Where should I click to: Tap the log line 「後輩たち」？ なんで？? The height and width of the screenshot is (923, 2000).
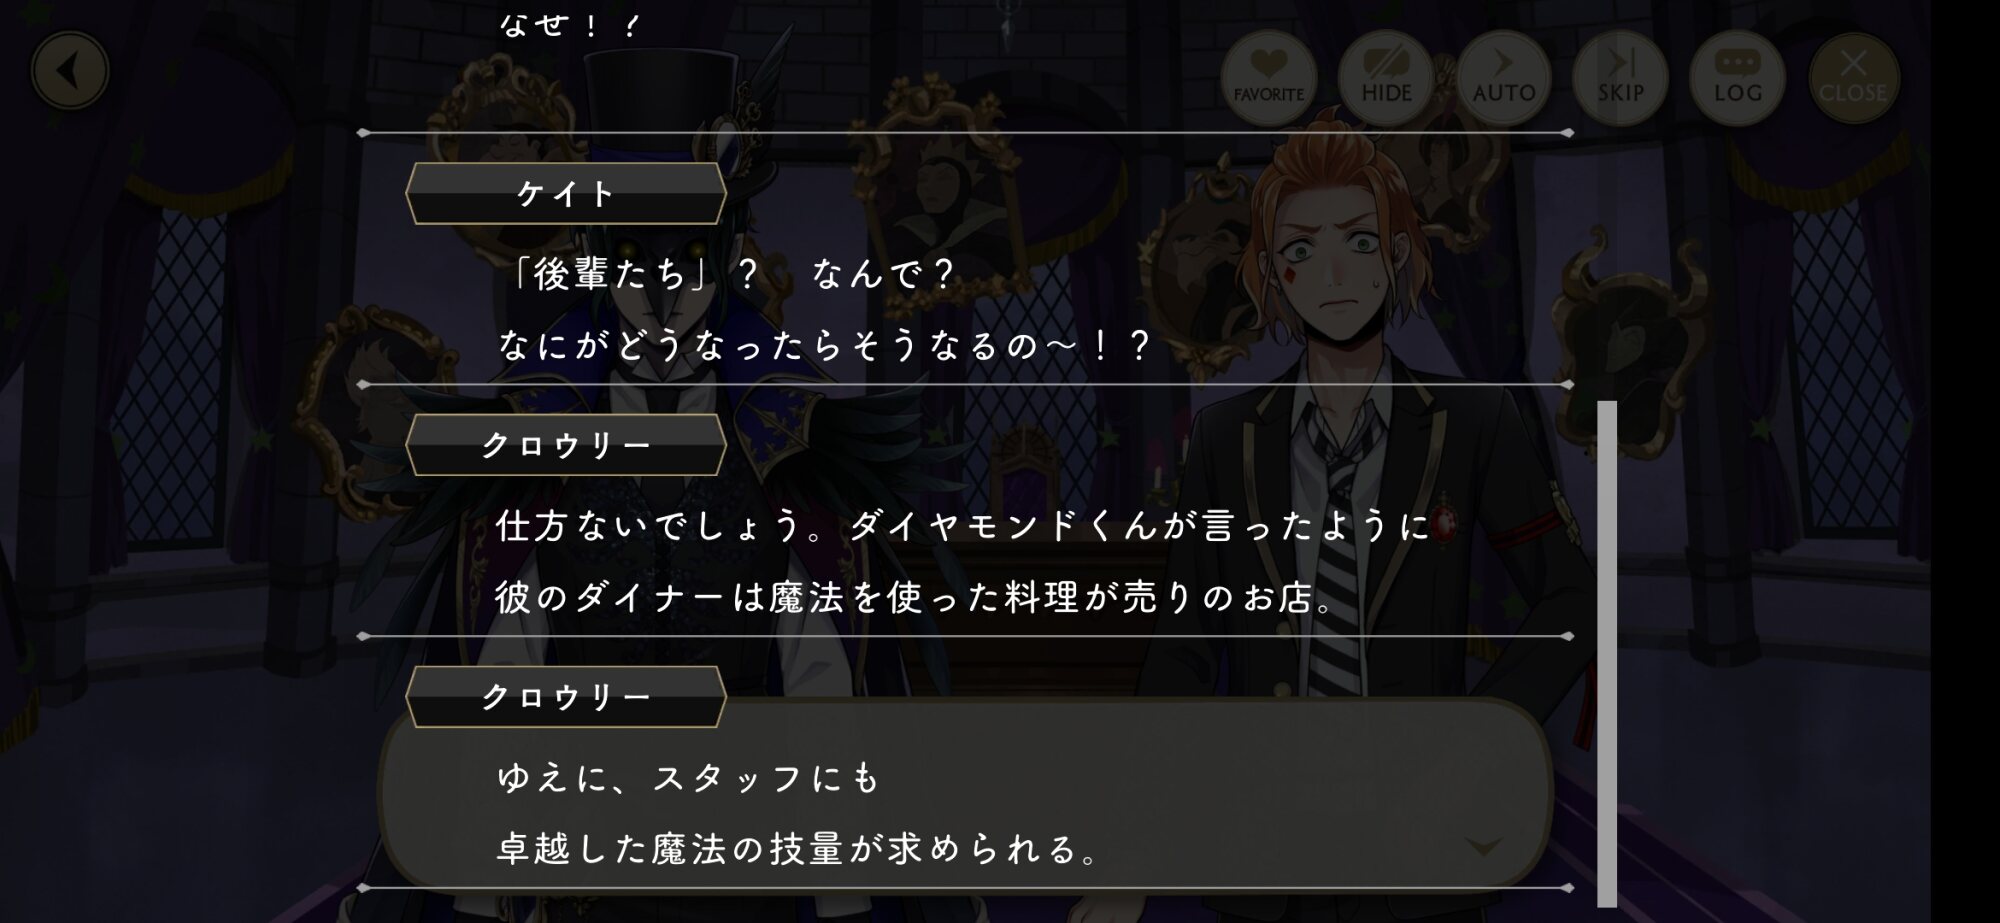point(728,273)
